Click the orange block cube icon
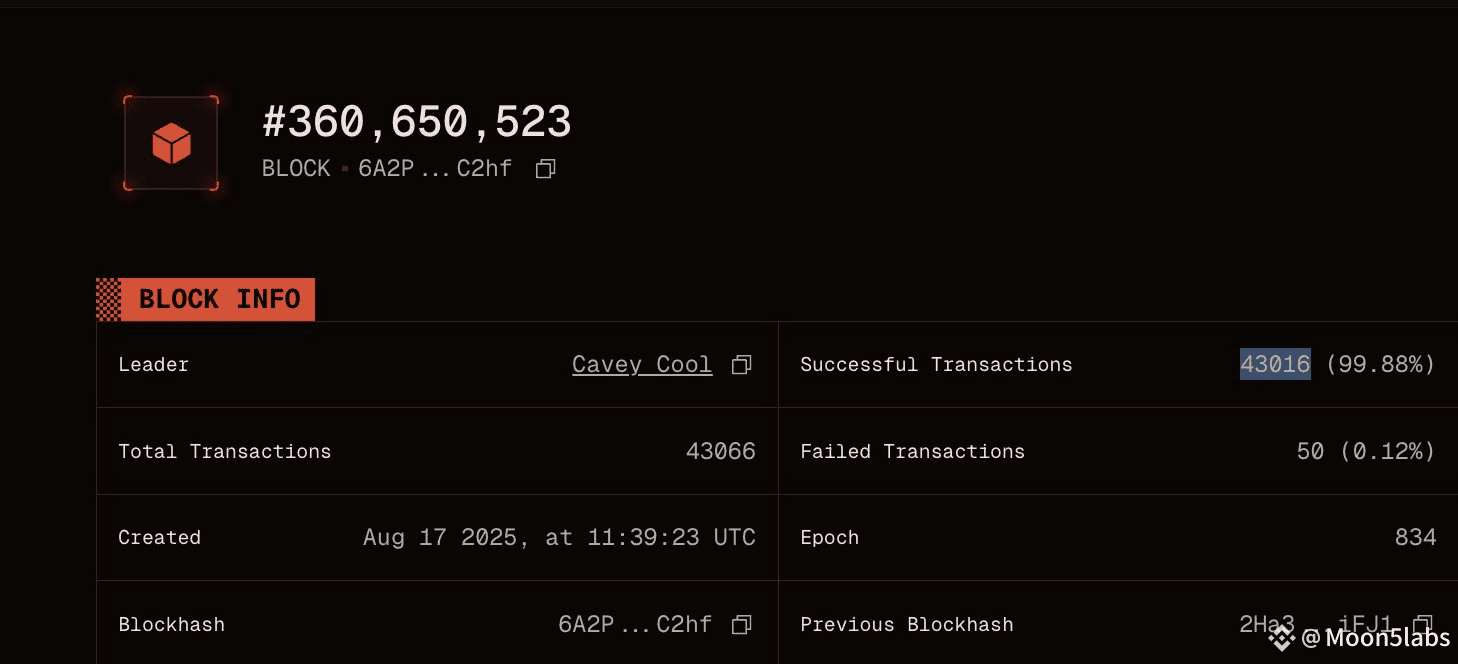The width and height of the screenshot is (1458, 664). click(x=171, y=144)
